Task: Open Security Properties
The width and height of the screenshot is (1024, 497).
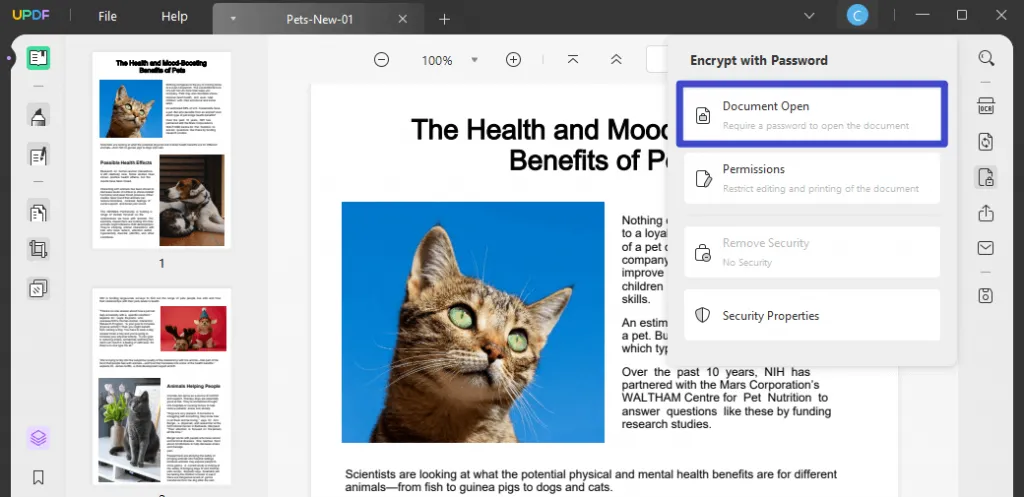Action: point(812,315)
